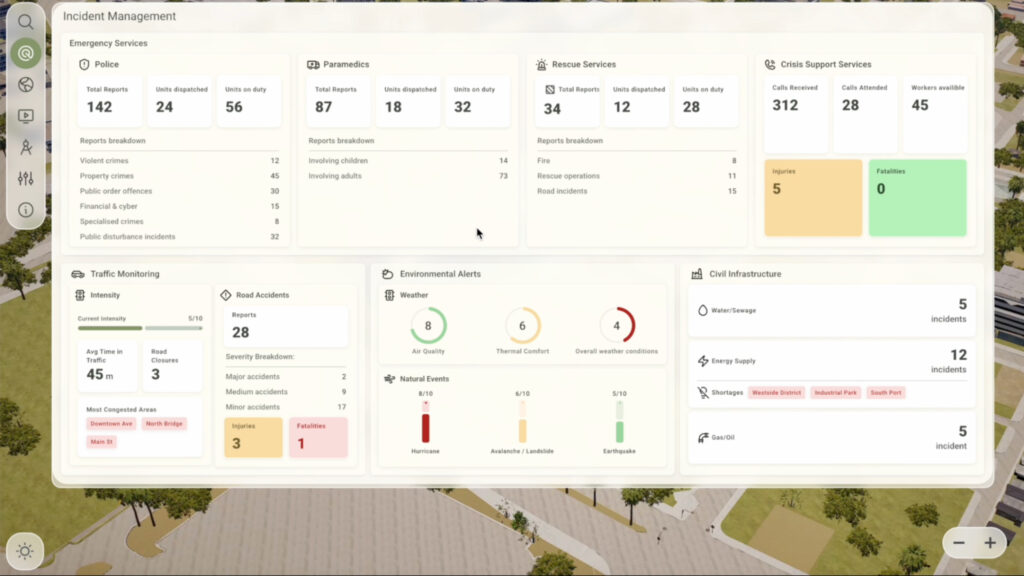Open Workers available card showing 45
The width and height of the screenshot is (1024, 576).
(x=935, y=114)
